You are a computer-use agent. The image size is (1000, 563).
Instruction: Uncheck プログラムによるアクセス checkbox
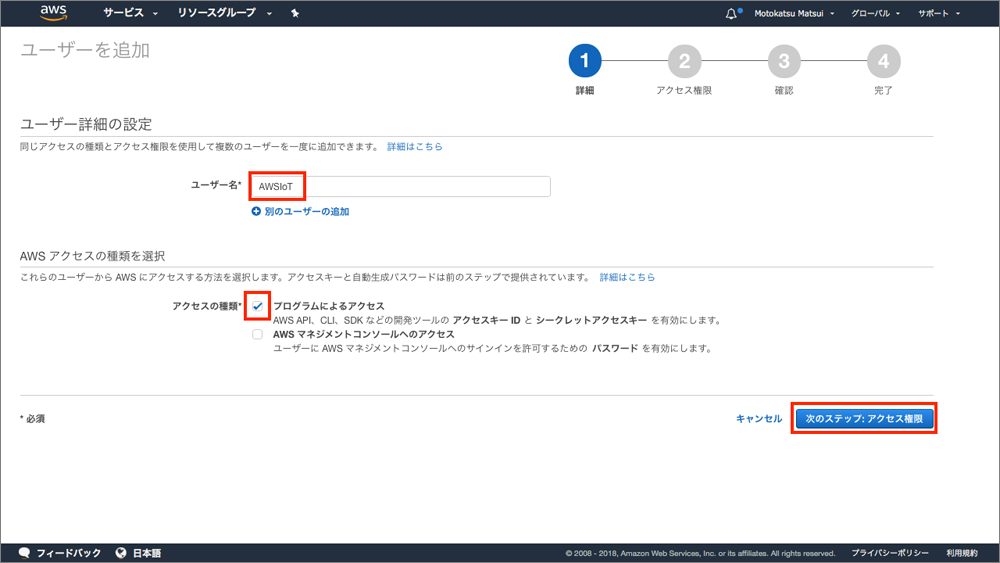pos(258,306)
